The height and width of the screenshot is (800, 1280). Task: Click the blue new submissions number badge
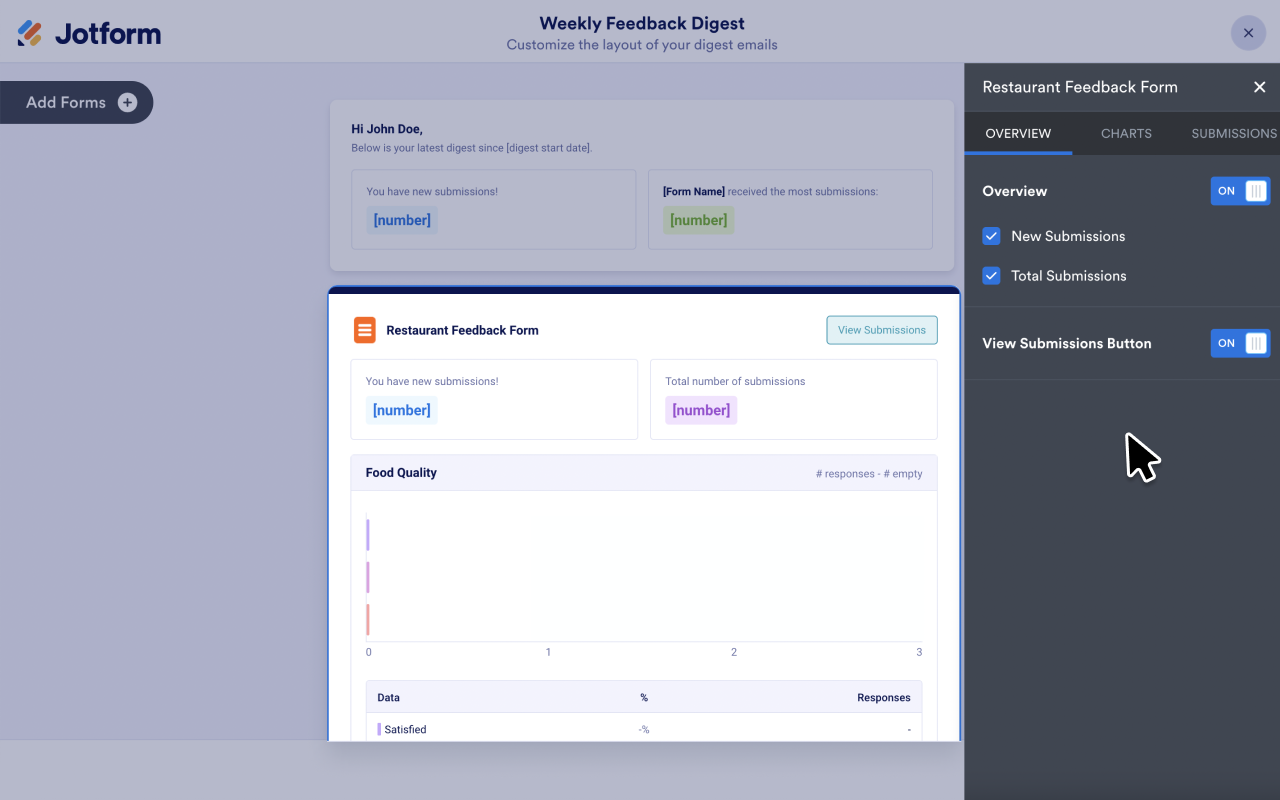pos(401,410)
